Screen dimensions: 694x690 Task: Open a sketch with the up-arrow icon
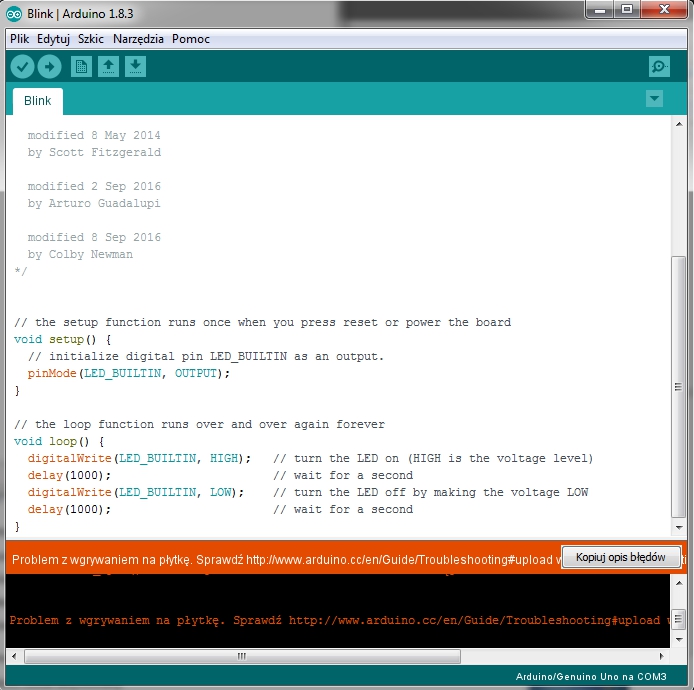point(108,67)
